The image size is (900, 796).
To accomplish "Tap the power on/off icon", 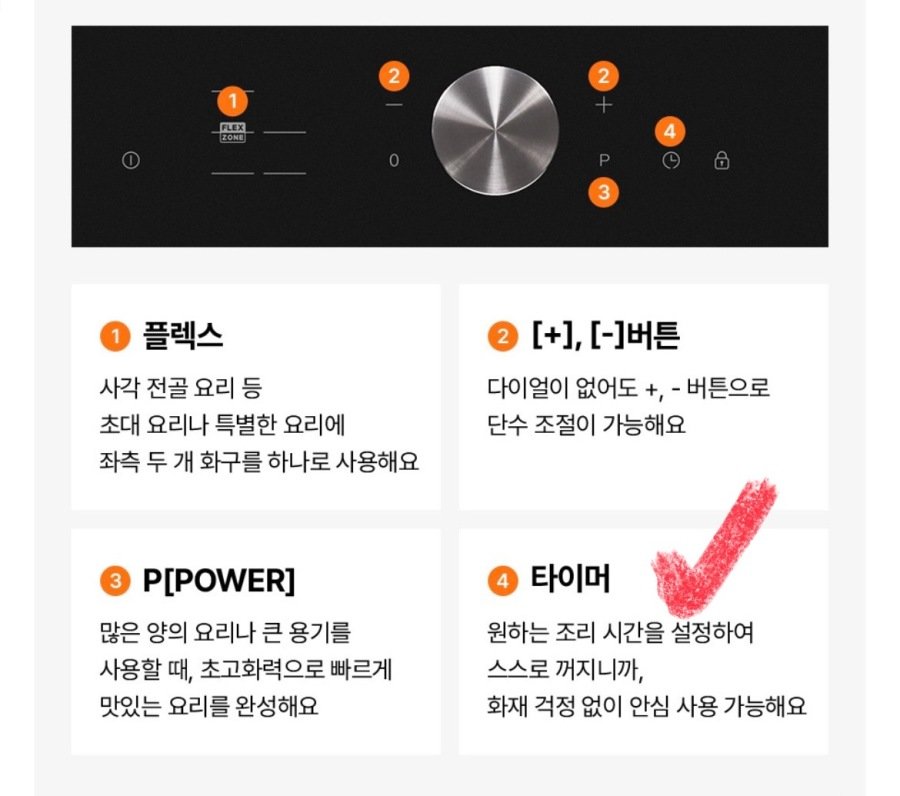I will 131,160.
